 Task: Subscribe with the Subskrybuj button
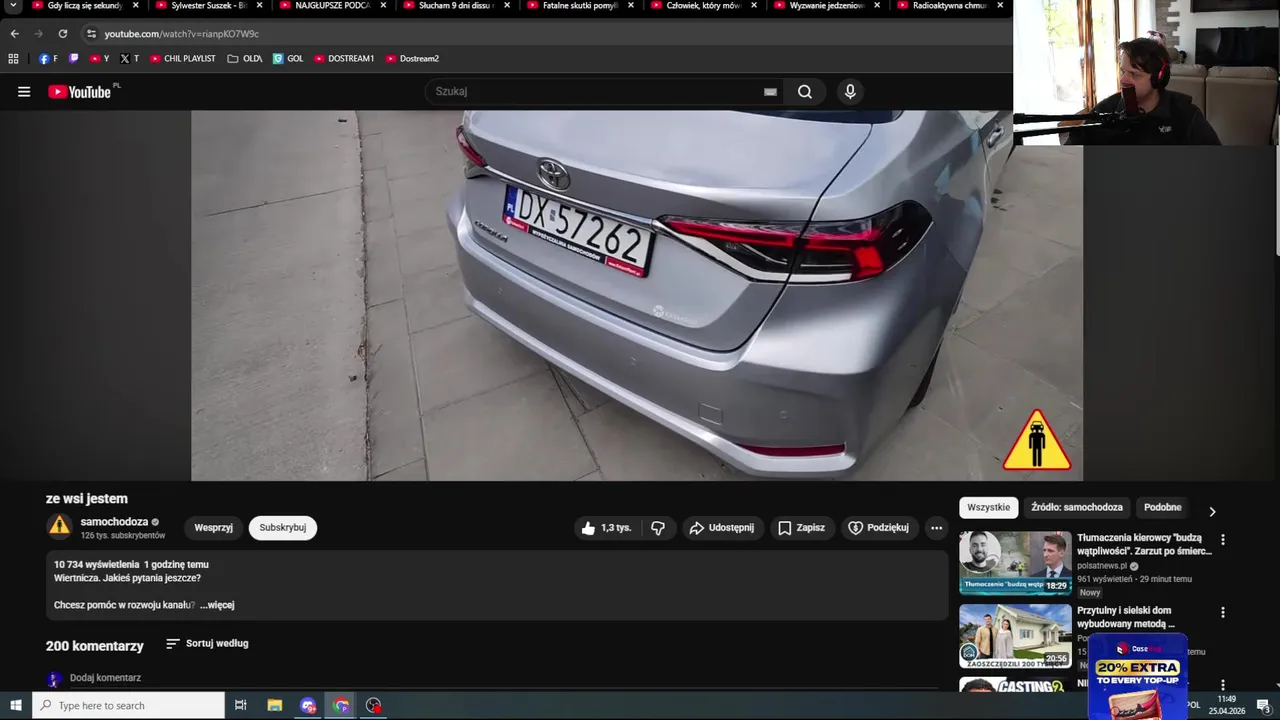tap(283, 528)
